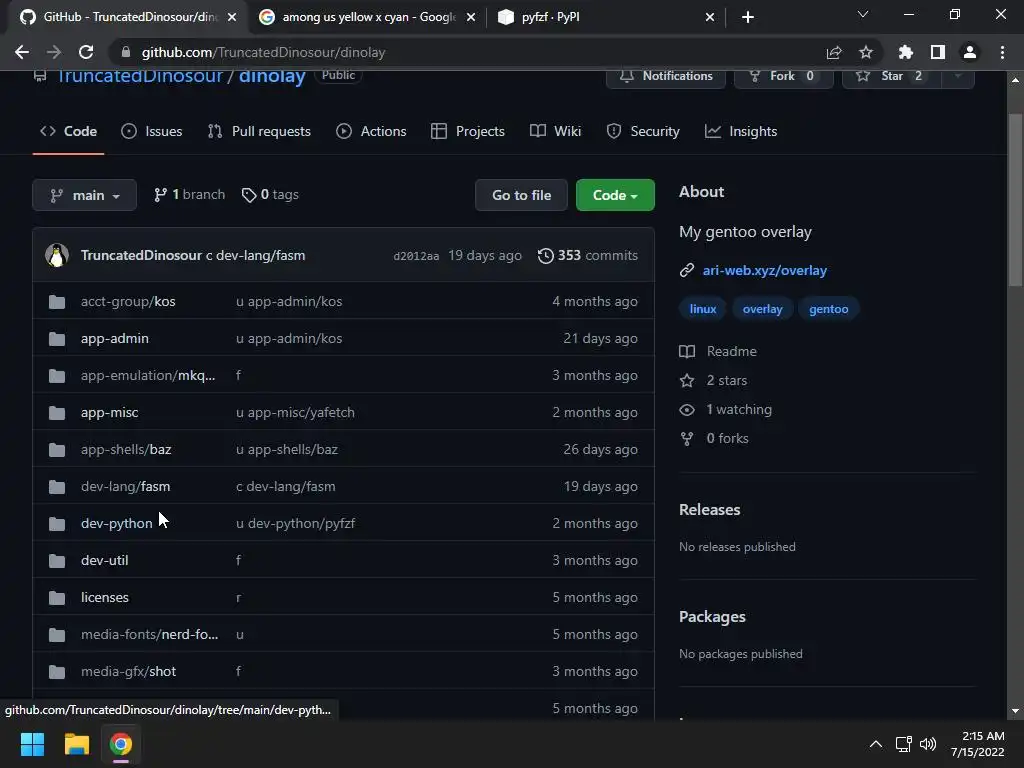The width and height of the screenshot is (1024, 768).
Task: Open the Chrome extensions puzzle icon
Action: (906, 52)
